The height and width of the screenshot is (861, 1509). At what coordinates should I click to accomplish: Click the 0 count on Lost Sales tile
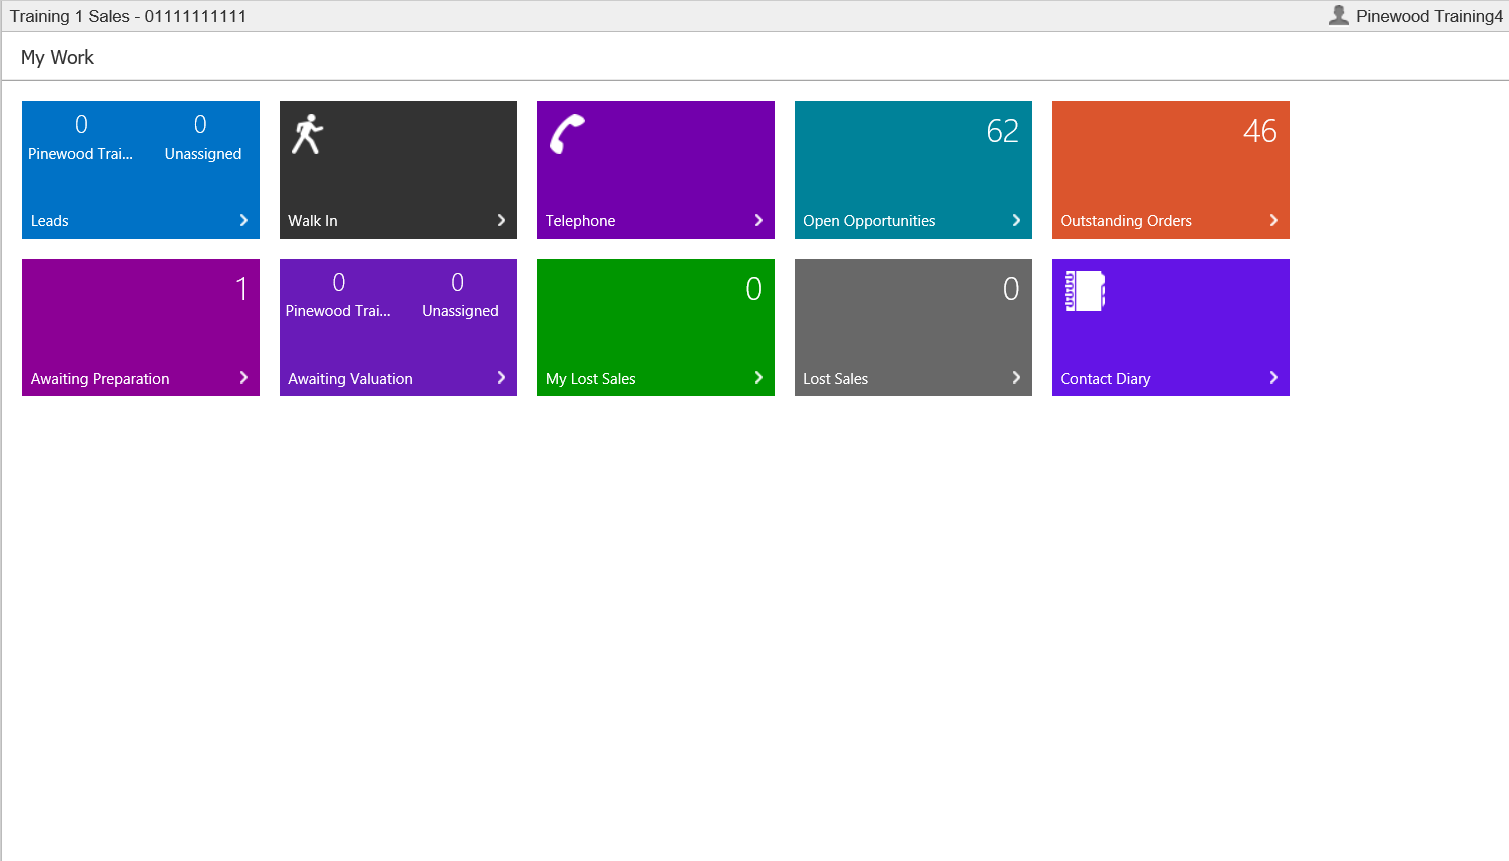pos(1011,289)
